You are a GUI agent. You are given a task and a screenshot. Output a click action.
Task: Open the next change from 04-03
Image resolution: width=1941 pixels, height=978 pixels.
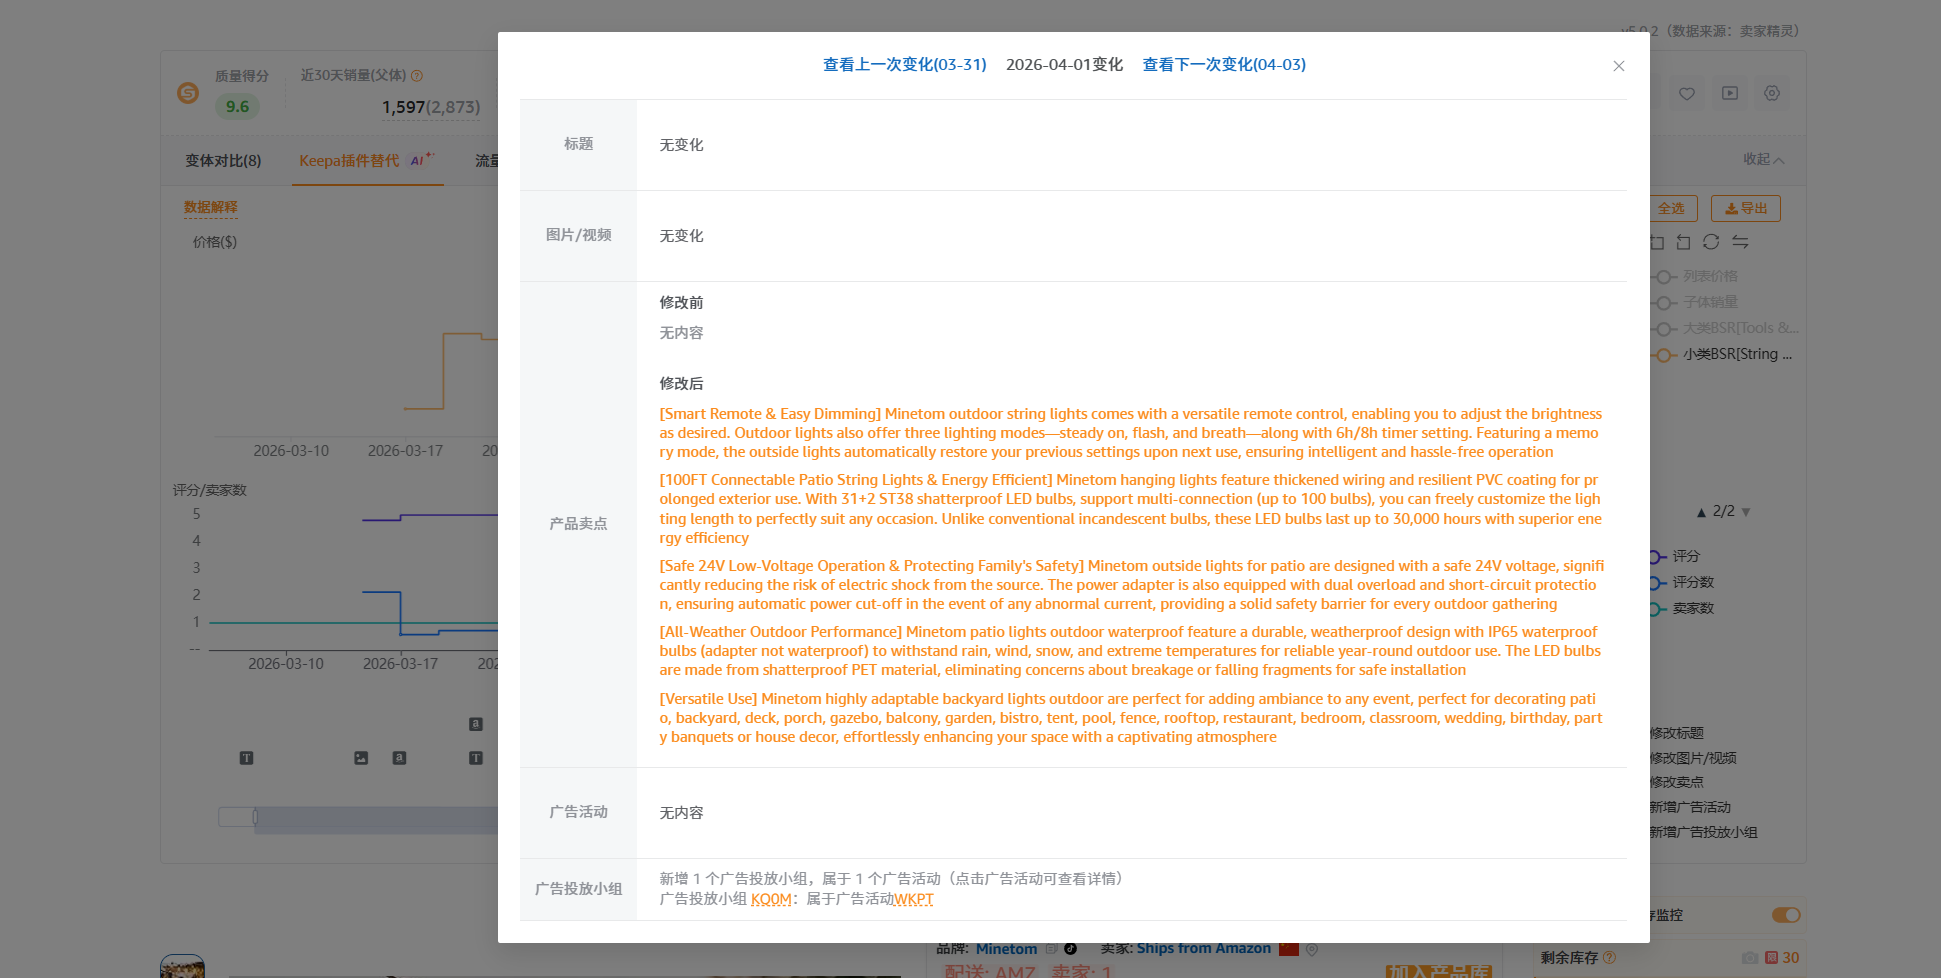click(1223, 65)
